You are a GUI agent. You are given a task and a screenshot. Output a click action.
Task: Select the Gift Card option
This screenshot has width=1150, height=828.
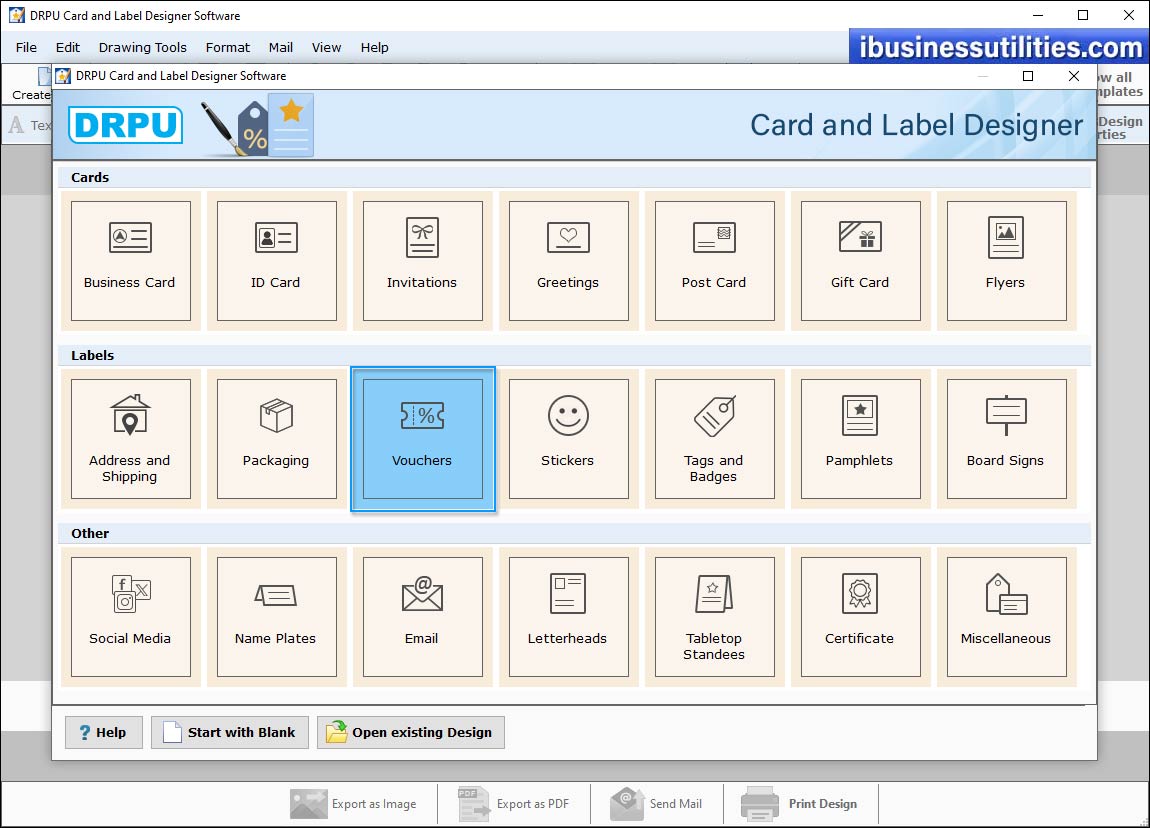pyautogui.click(x=860, y=260)
